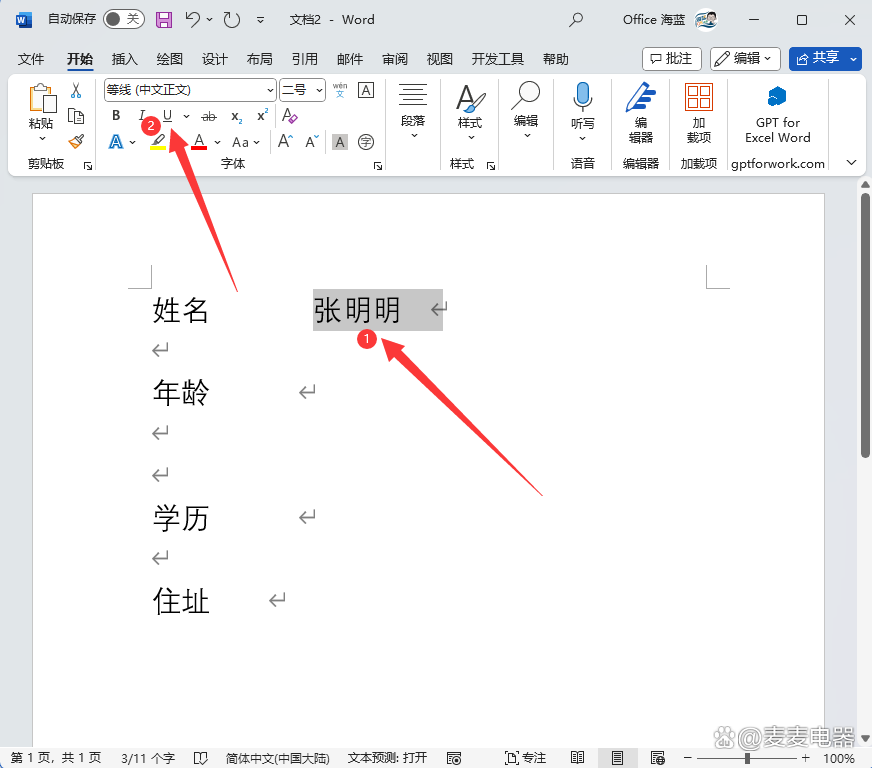Image resolution: width=872 pixels, height=768 pixels.
Task: Open the 编辑 editing mode button
Action: click(x=745, y=58)
